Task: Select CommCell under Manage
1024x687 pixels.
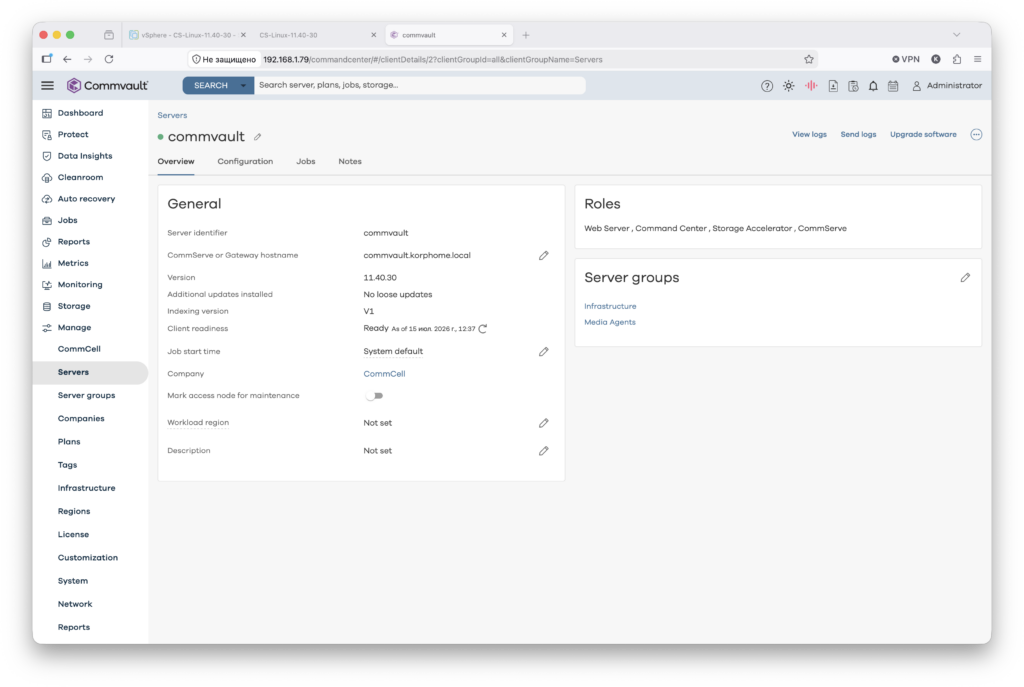Action: (x=79, y=349)
